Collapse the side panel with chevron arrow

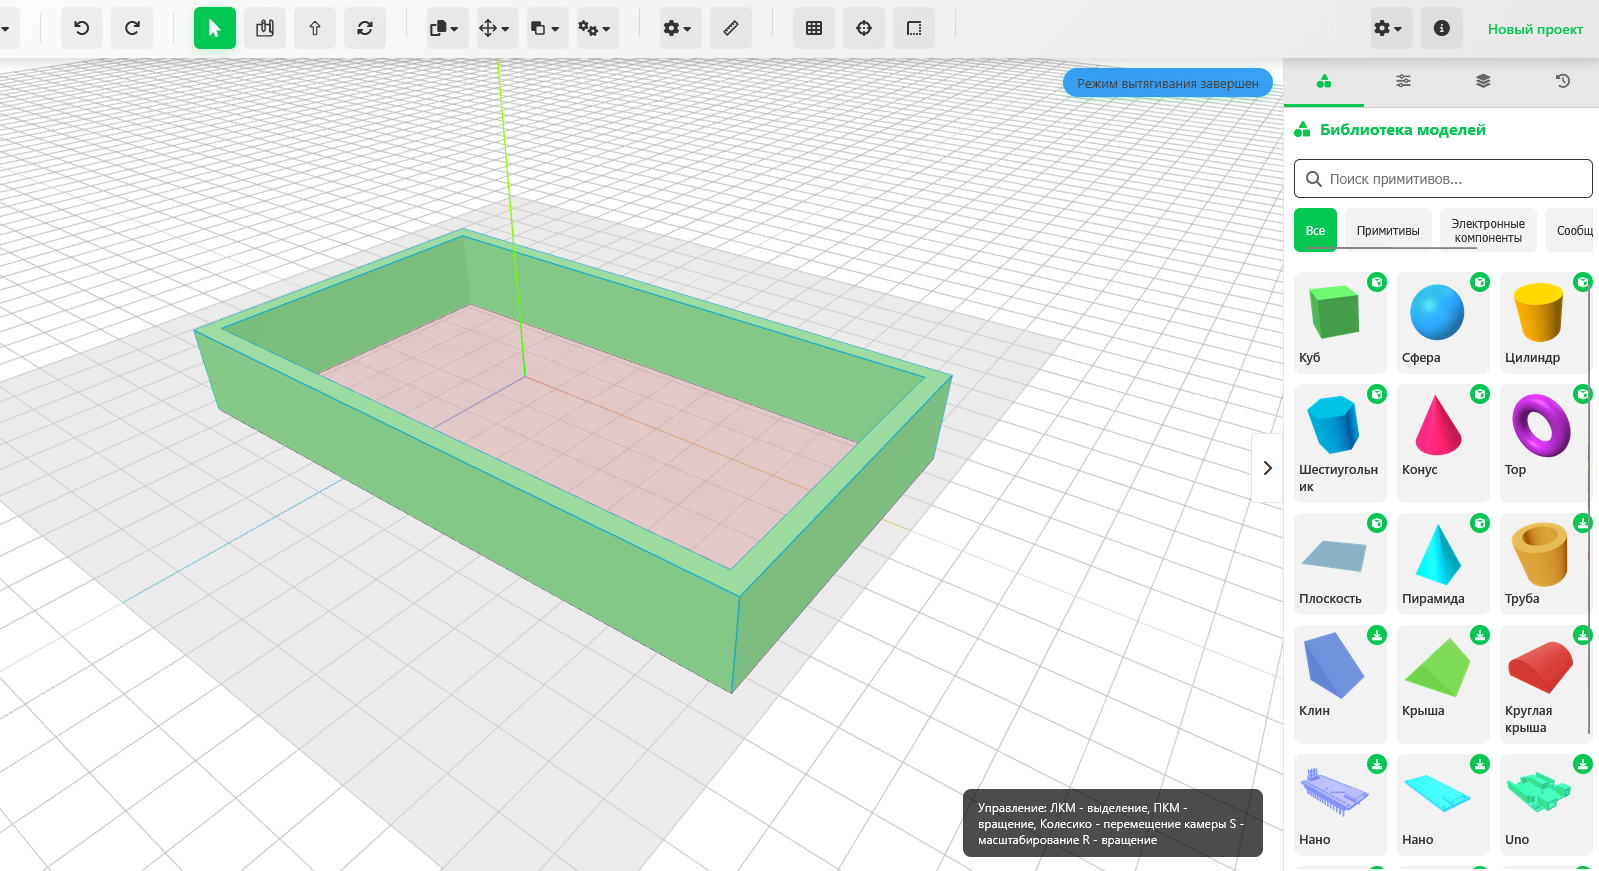point(1267,468)
